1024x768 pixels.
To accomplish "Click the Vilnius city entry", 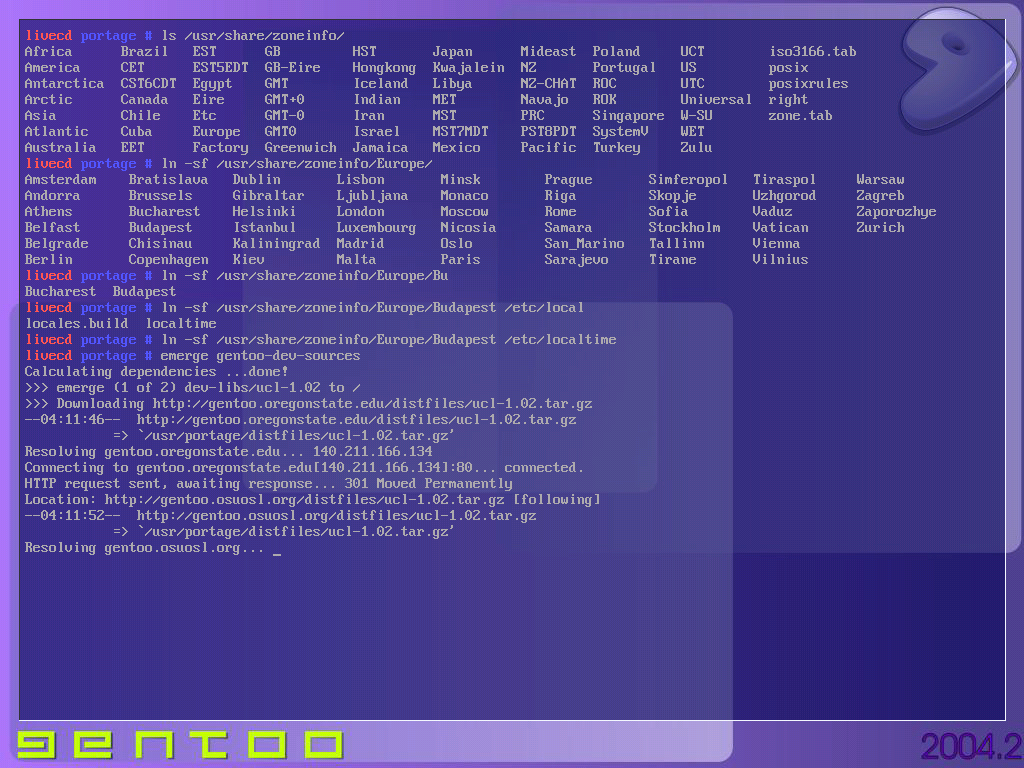I will tap(780, 259).
